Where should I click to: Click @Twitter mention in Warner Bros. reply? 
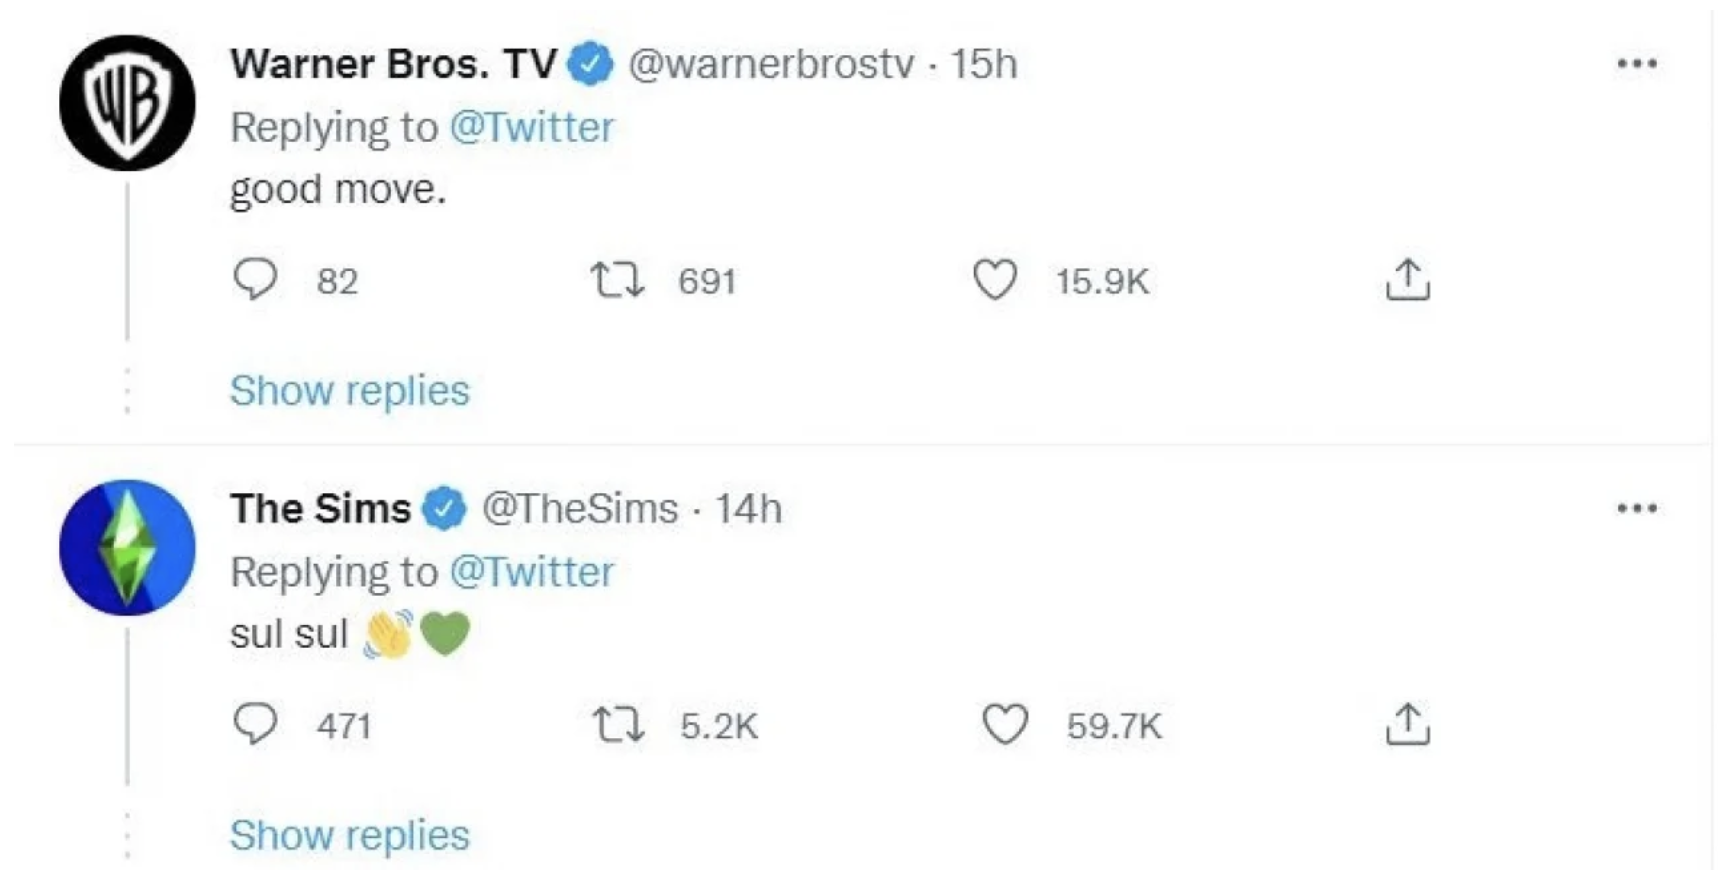click(531, 127)
